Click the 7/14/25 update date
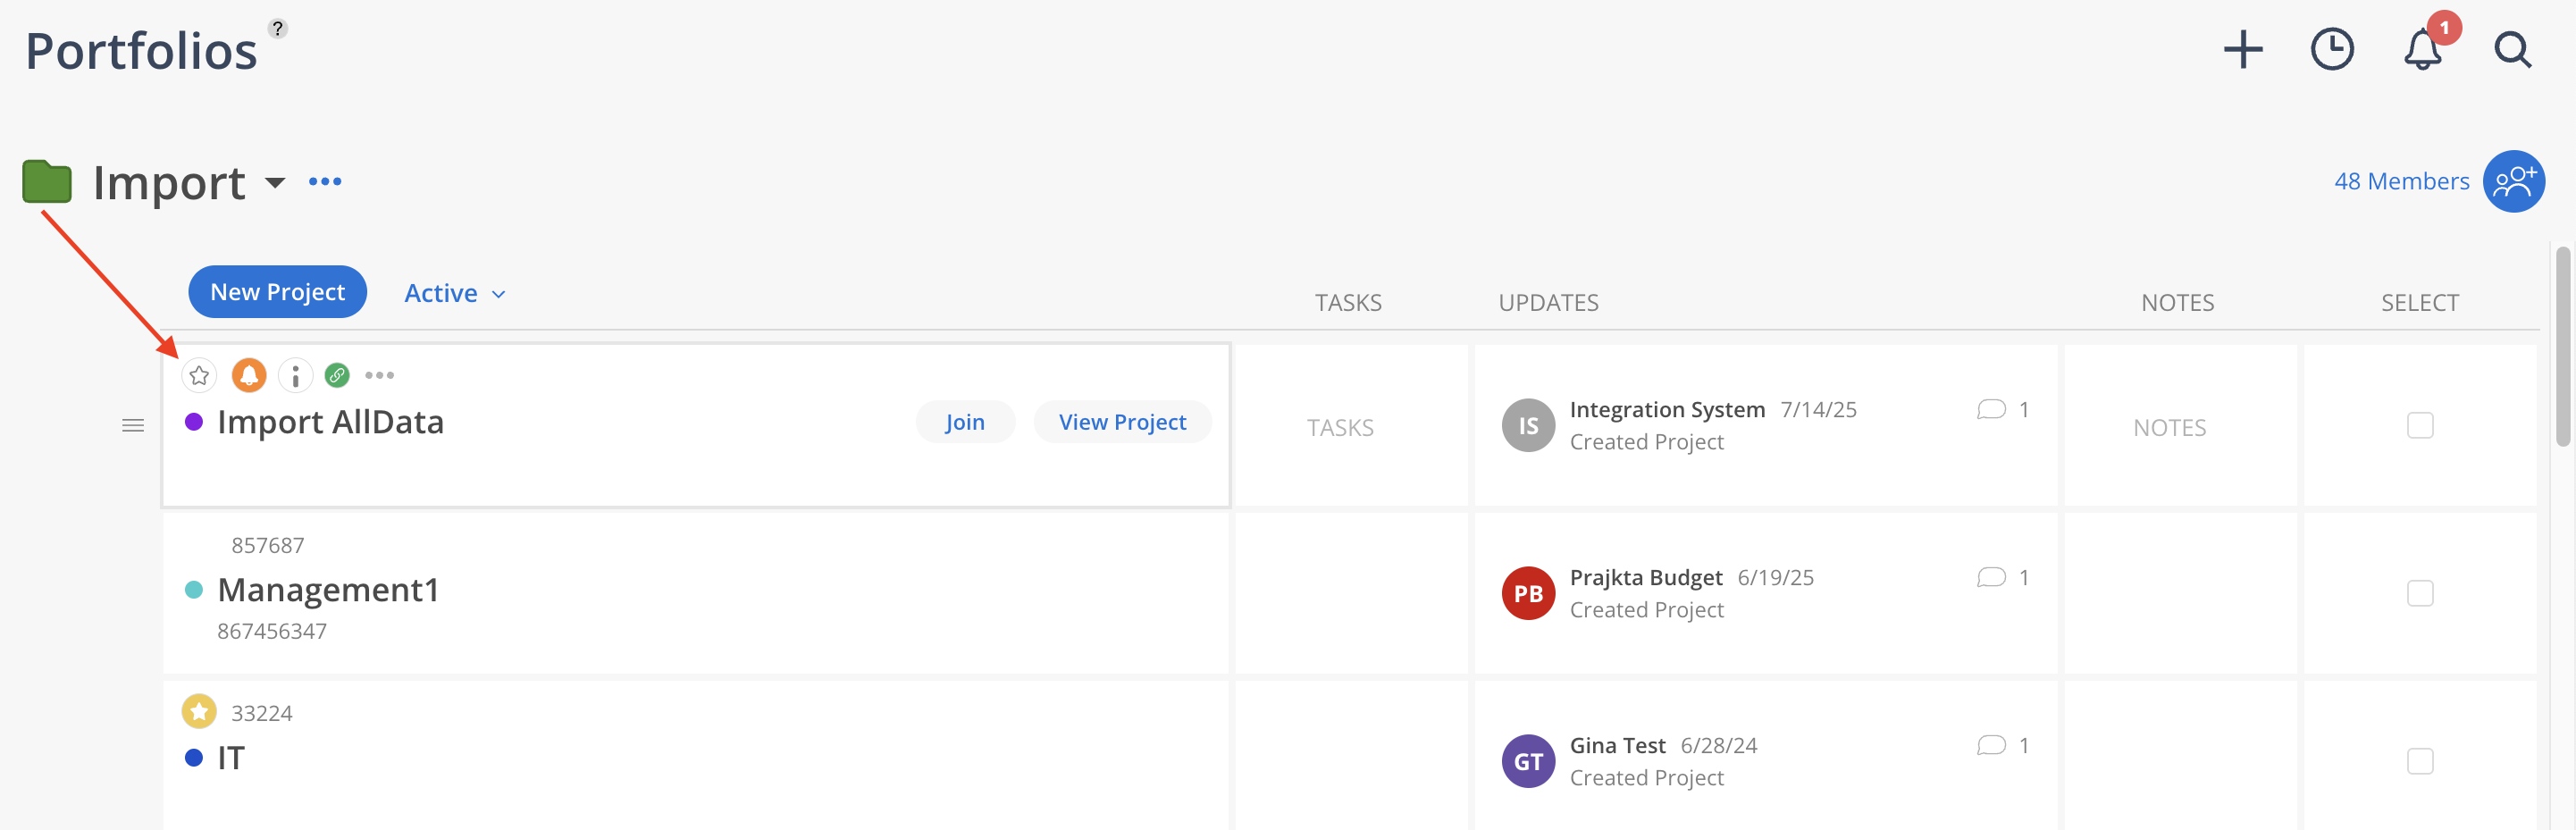 click(1818, 410)
